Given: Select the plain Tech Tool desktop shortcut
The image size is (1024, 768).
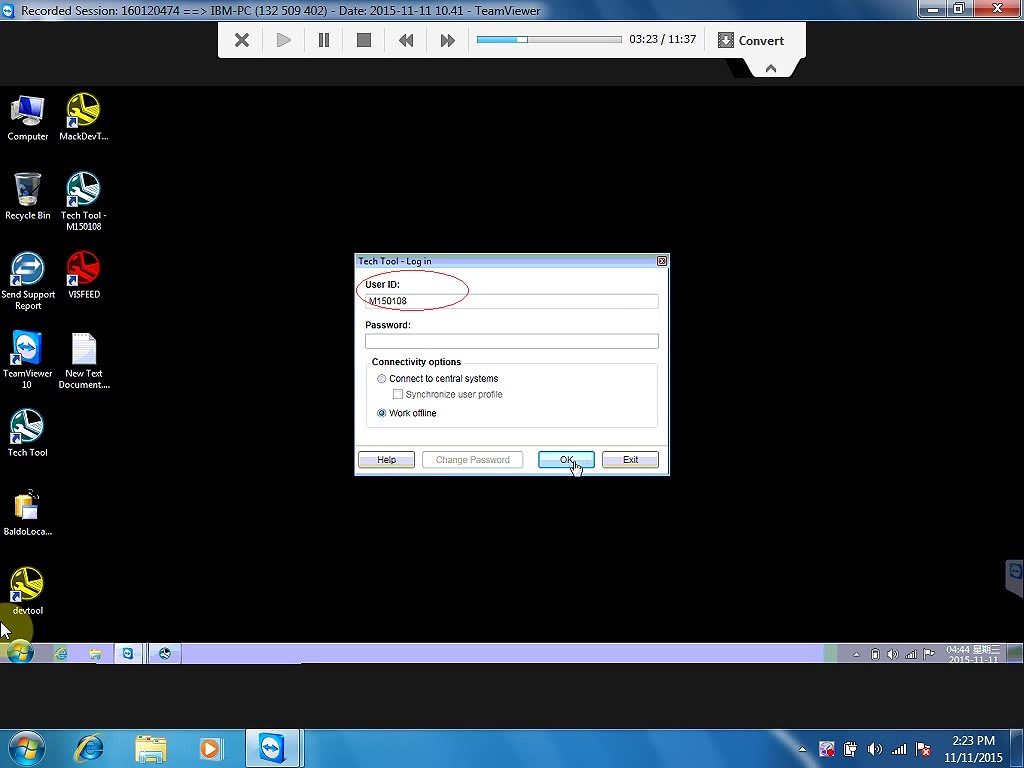Looking at the screenshot, I should click(x=27, y=433).
